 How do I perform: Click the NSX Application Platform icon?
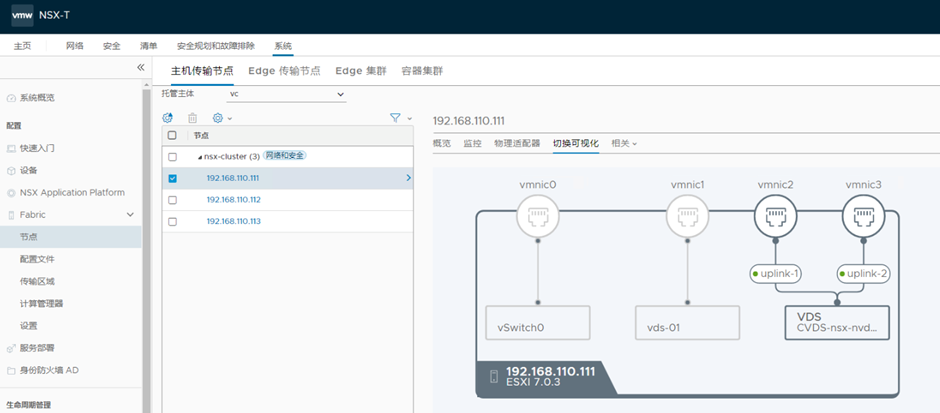(x=11, y=193)
